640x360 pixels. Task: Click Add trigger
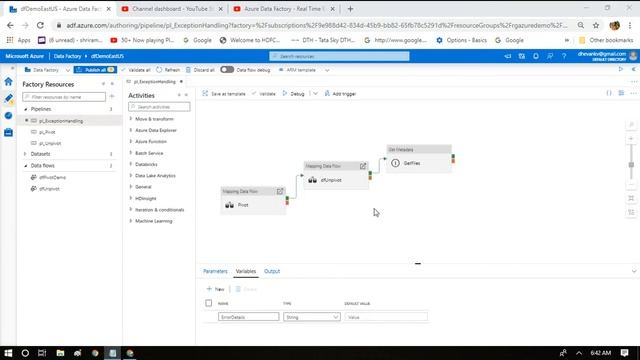pyautogui.click(x=340, y=93)
